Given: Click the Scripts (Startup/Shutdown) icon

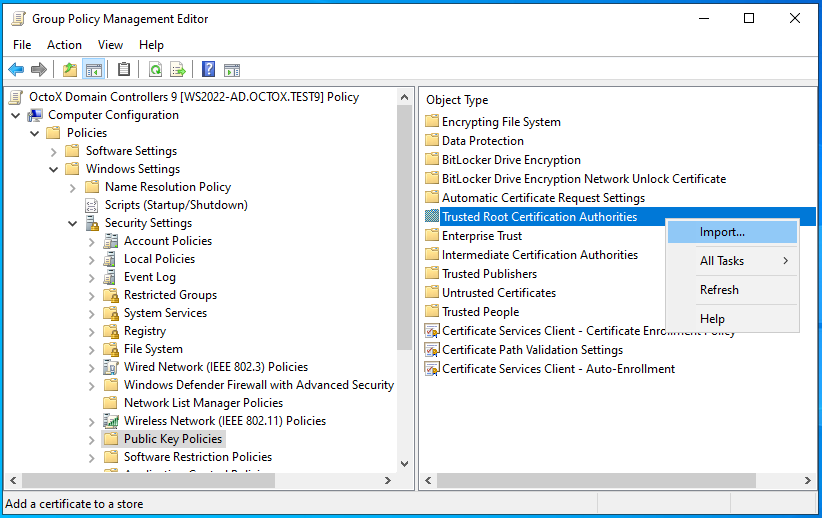Looking at the screenshot, I should pos(92,205).
